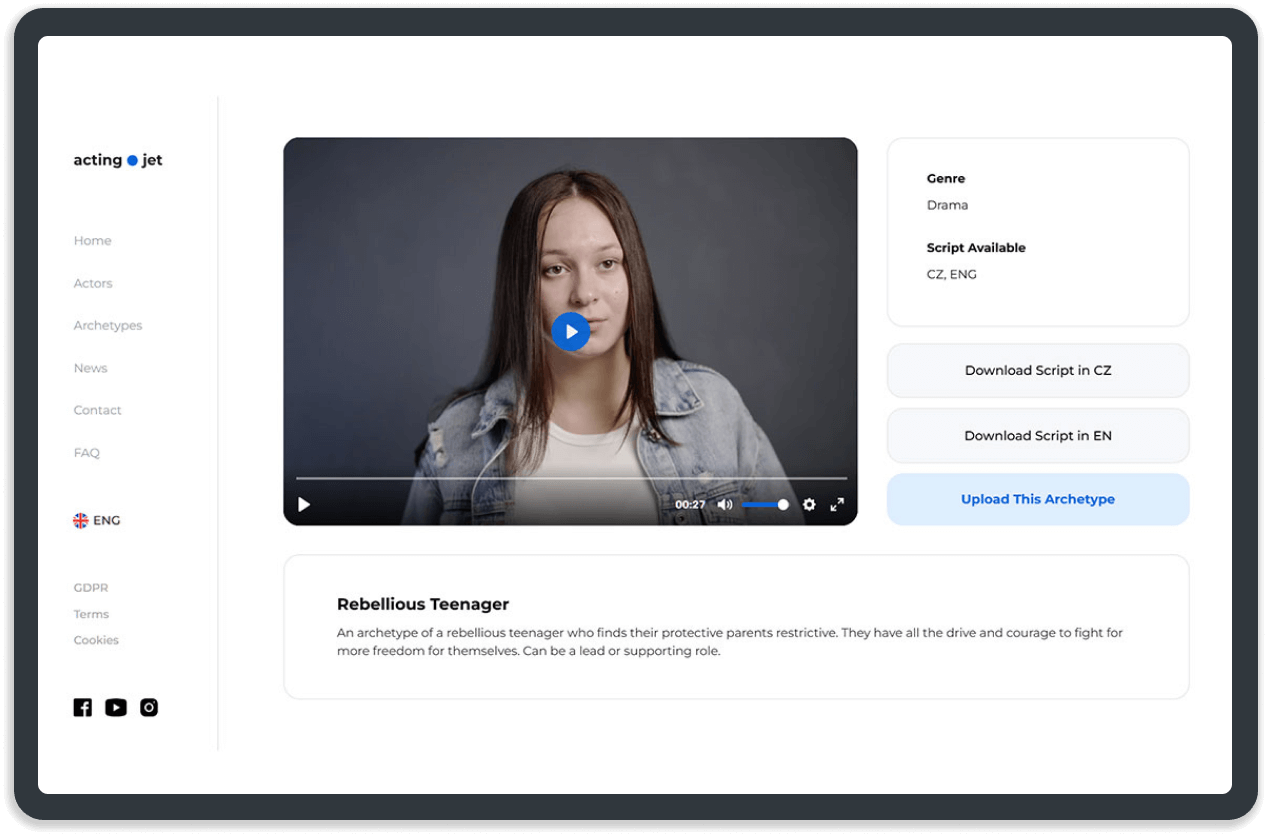
Task: Open the acting jet Instagram profile
Action: point(148,707)
